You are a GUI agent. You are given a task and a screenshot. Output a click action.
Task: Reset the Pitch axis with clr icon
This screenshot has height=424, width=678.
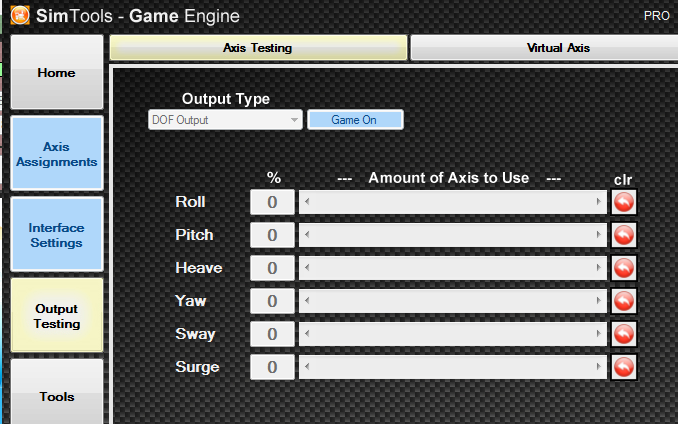(x=624, y=235)
